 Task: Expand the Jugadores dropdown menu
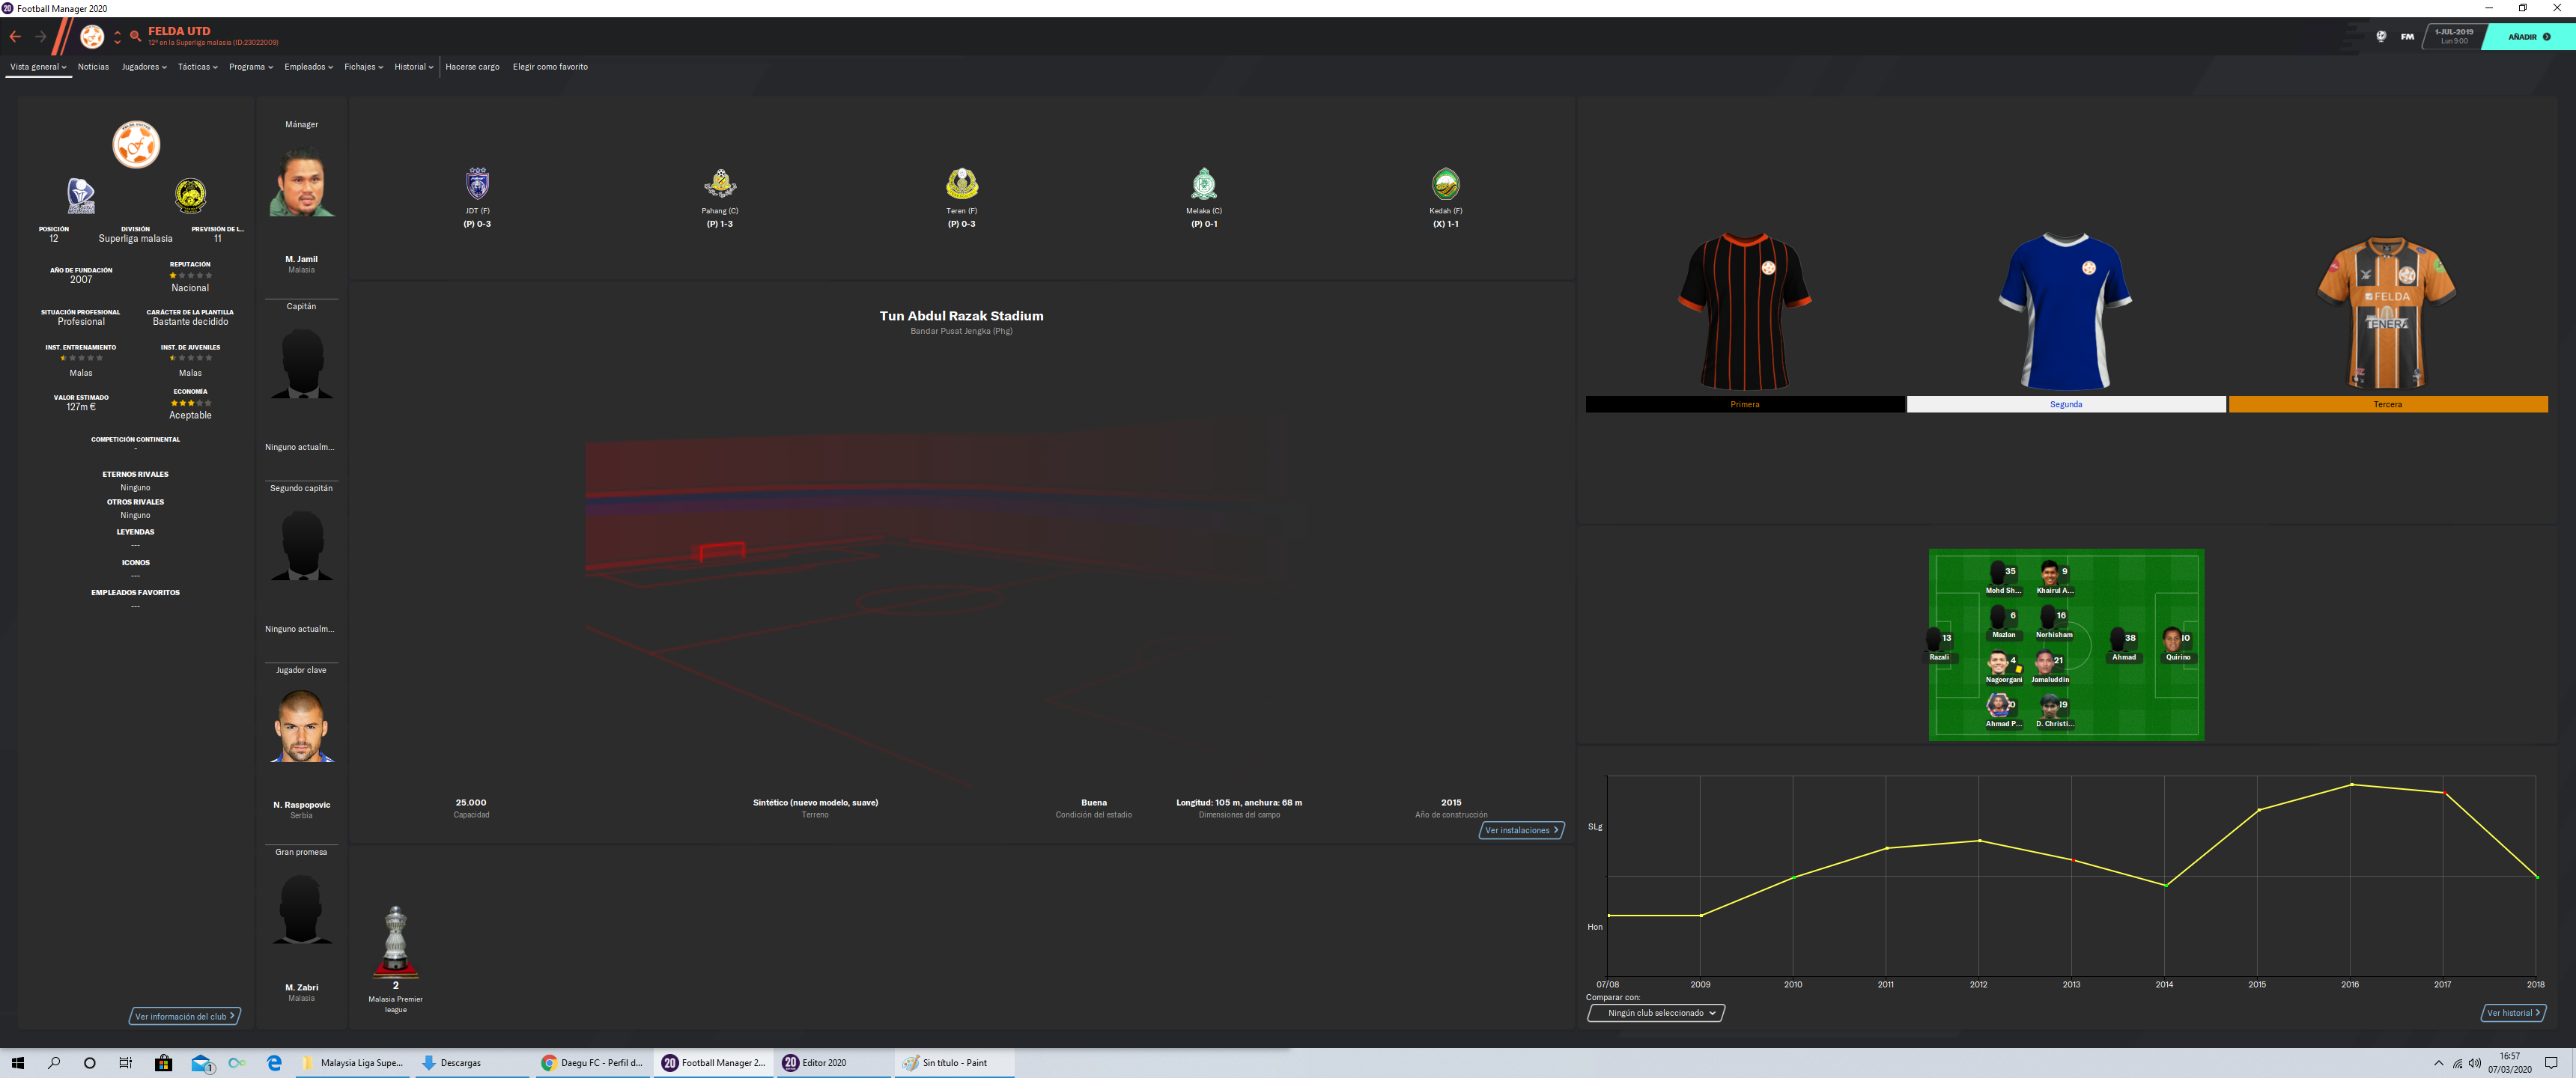[x=144, y=67]
